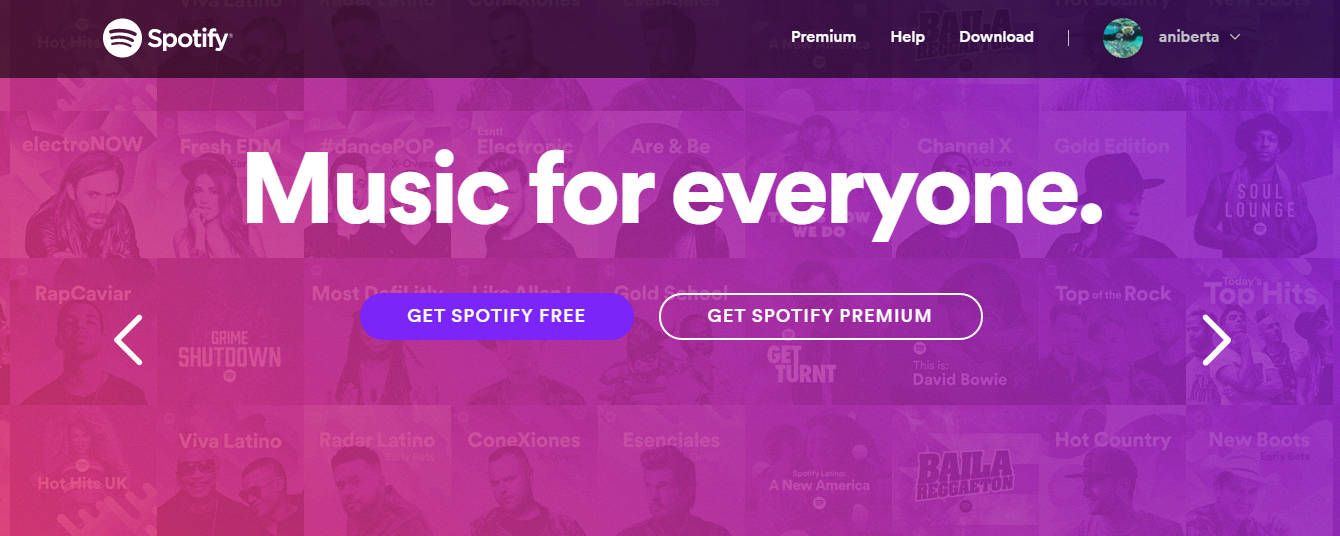Select the Today's Top Hits cover
The image size is (1340, 536).
(1260, 332)
